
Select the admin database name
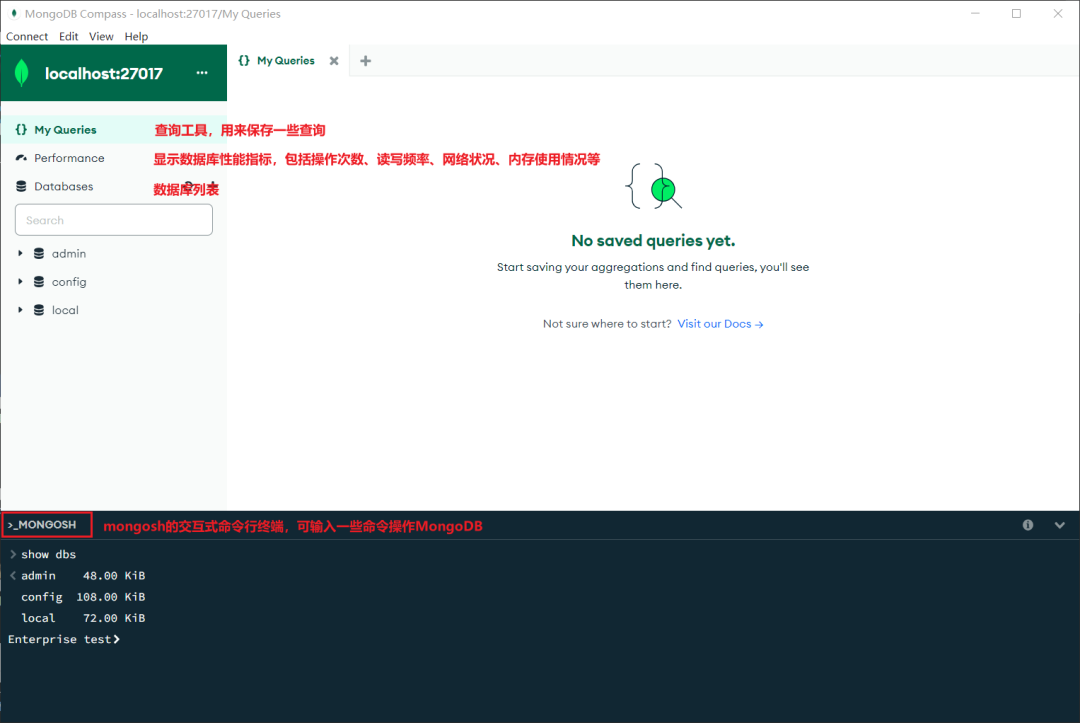(69, 253)
